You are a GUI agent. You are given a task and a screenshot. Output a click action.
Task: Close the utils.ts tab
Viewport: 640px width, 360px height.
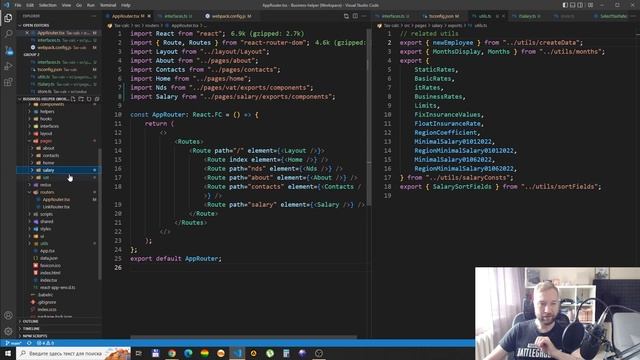[x=503, y=16]
